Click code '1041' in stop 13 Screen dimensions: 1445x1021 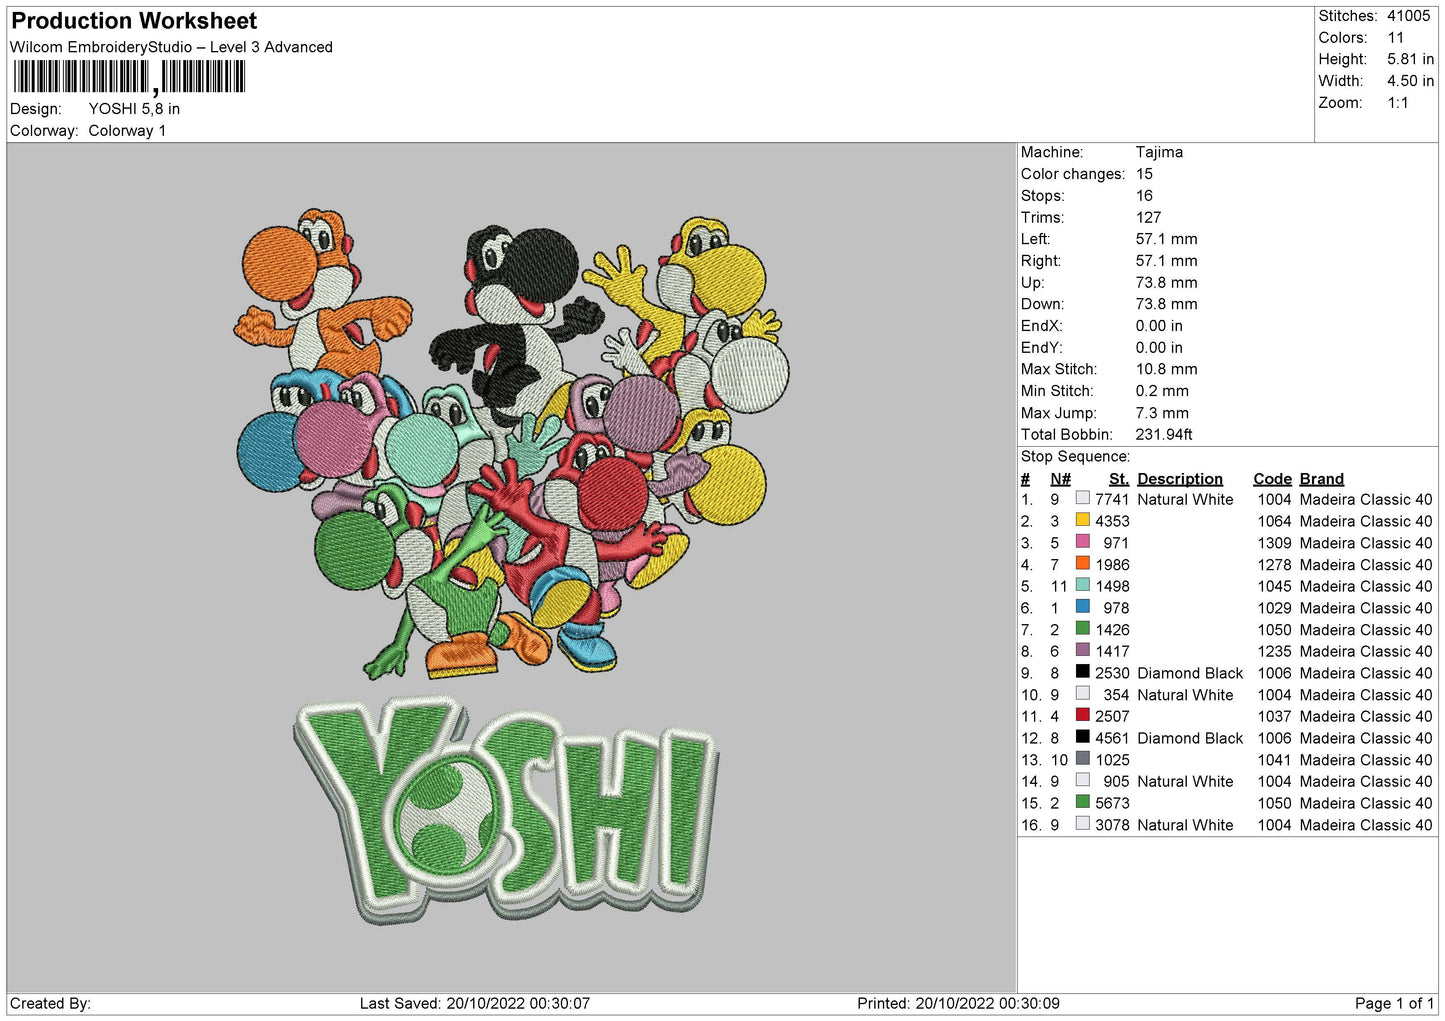coord(1274,760)
